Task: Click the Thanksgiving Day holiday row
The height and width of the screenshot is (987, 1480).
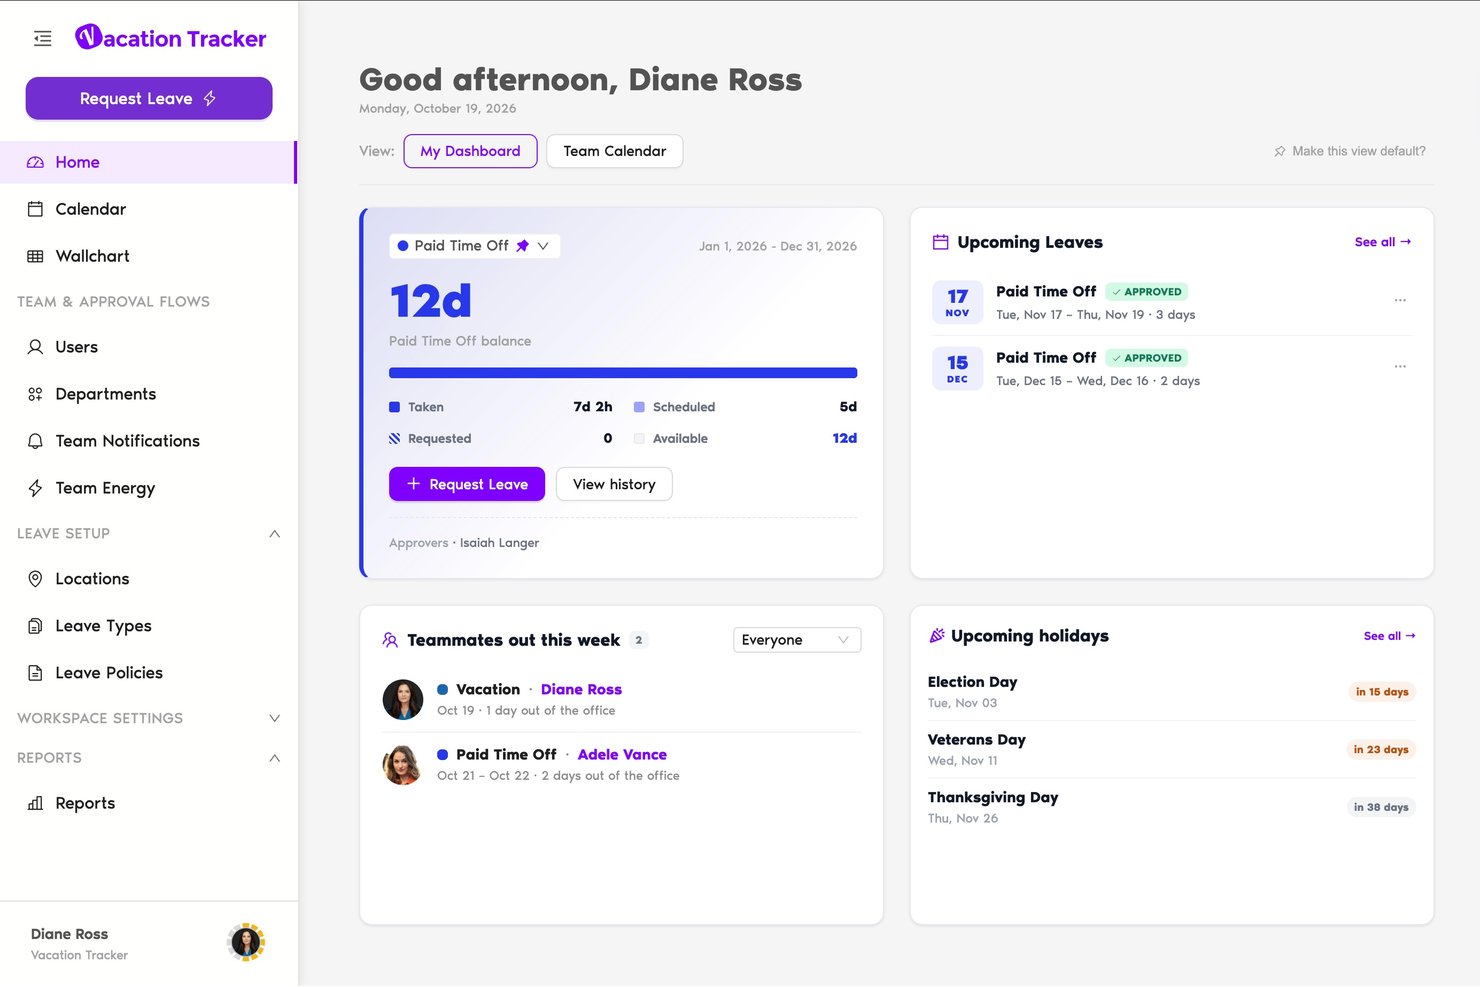Action: (x=1171, y=807)
